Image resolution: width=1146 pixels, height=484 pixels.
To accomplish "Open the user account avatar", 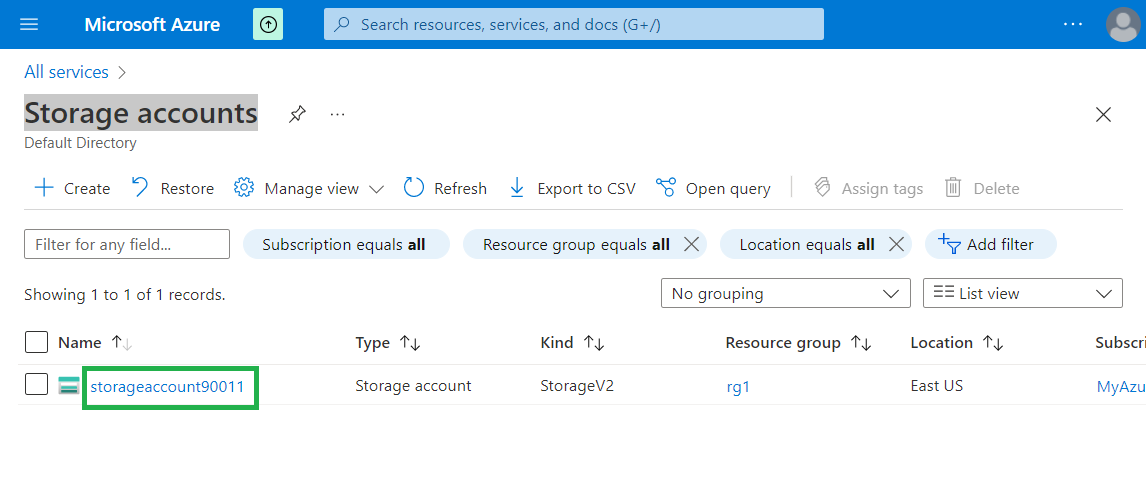I will (x=1123, y=25).
